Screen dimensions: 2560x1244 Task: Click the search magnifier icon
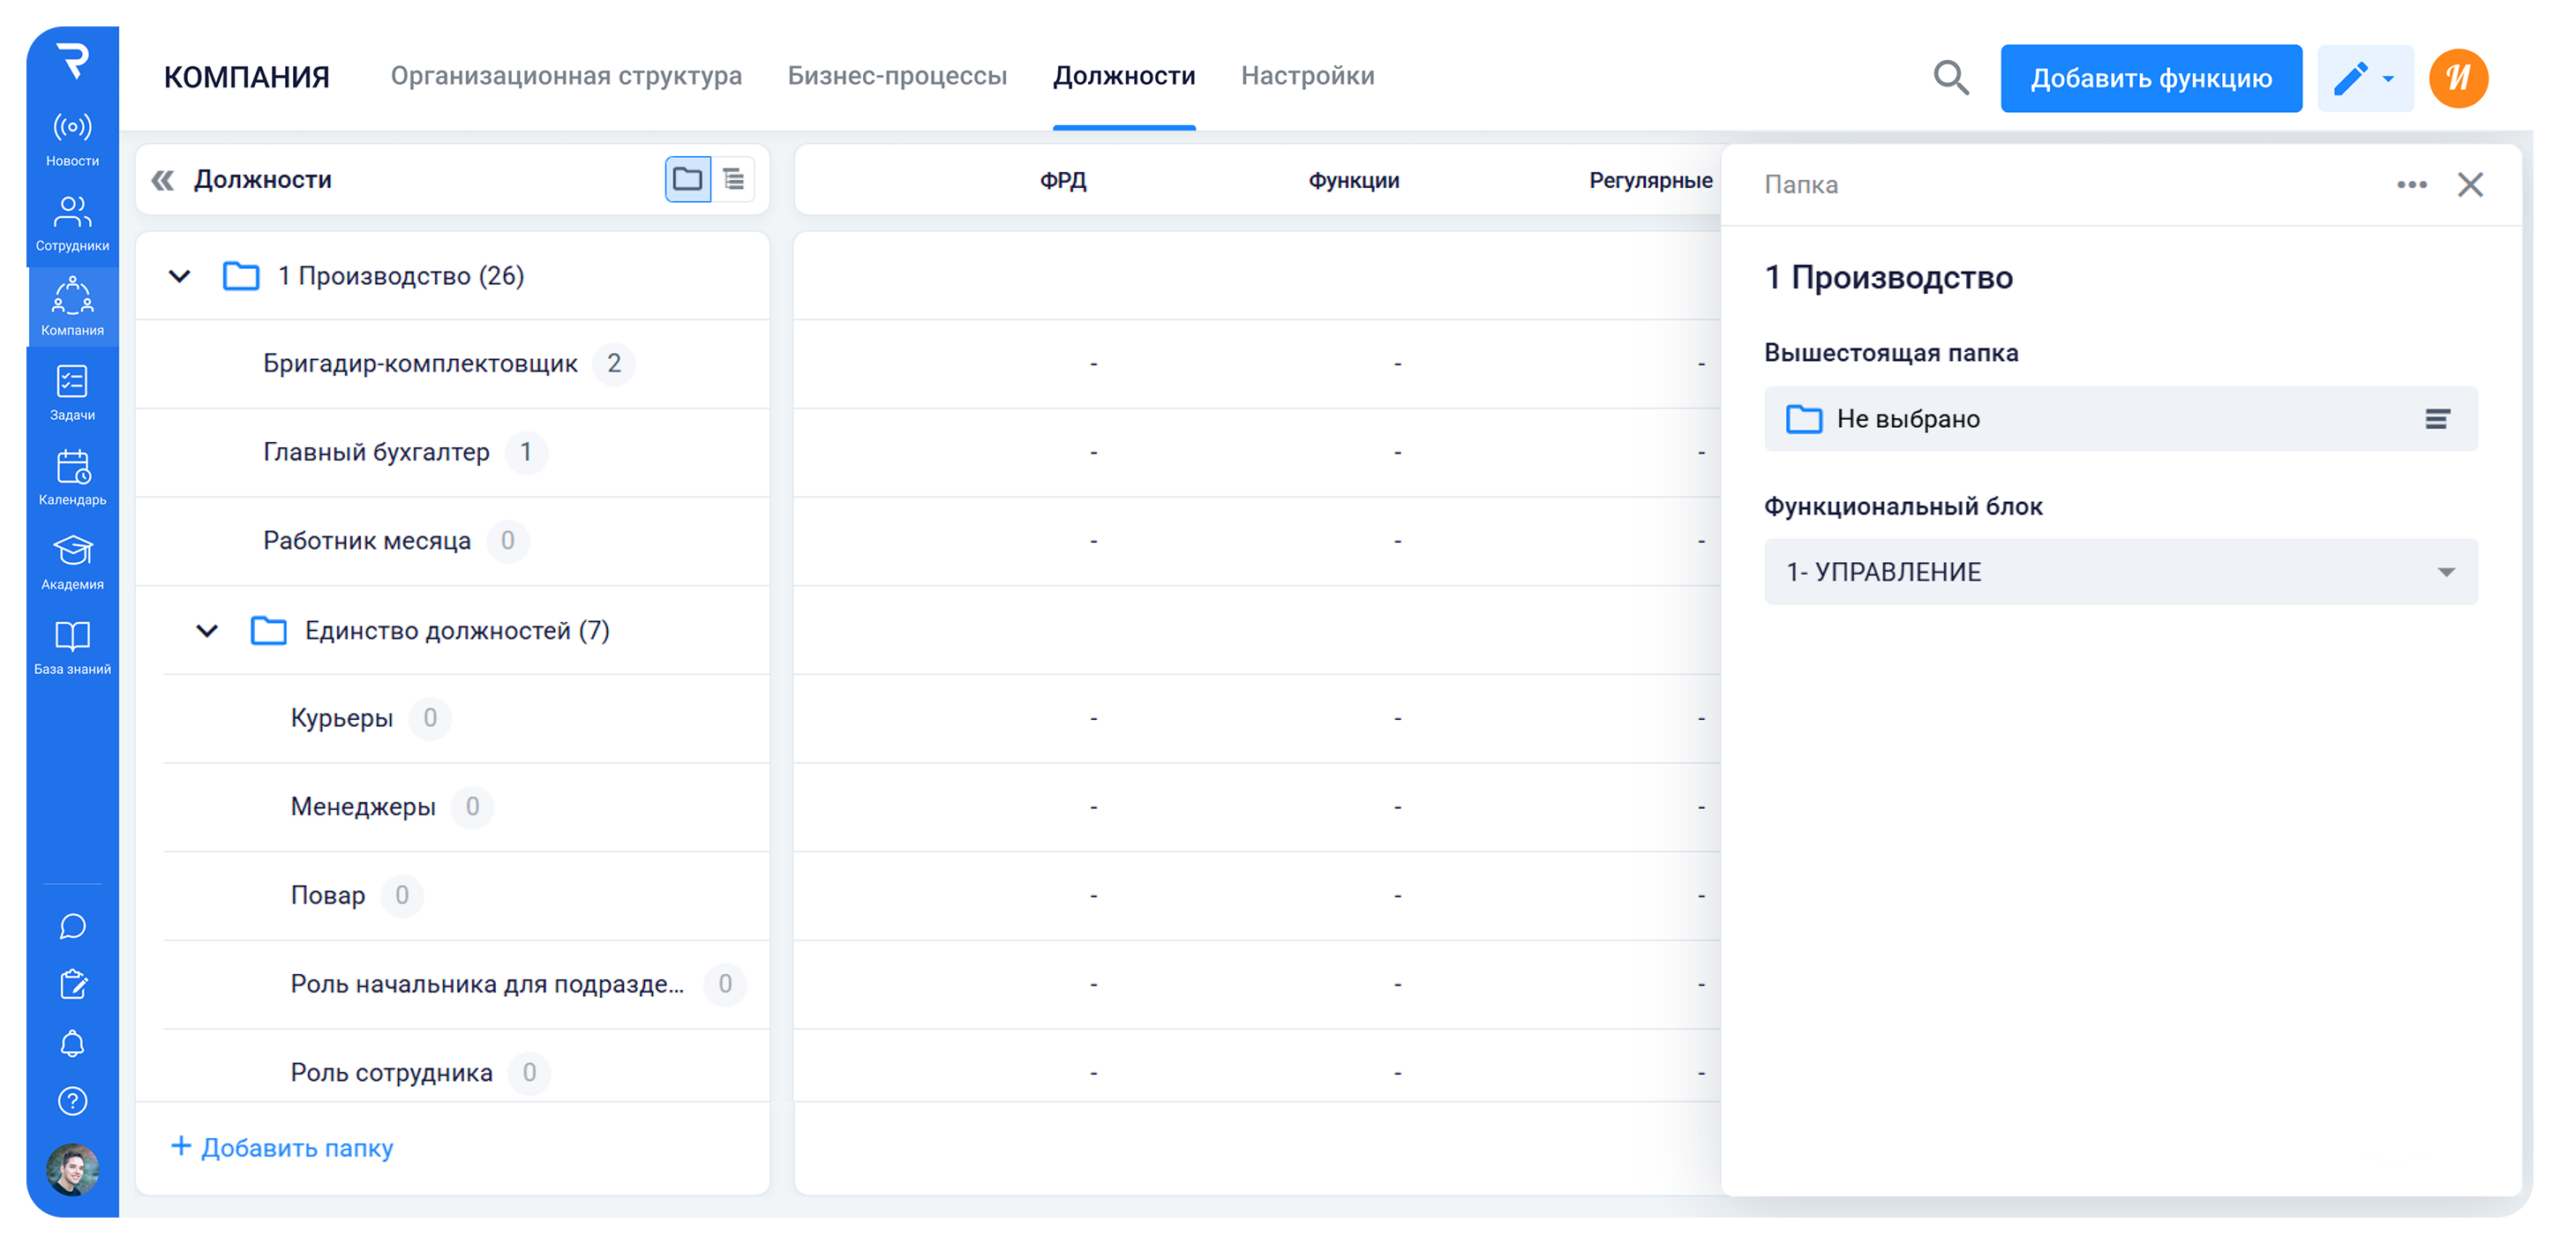pos(1950,78)
